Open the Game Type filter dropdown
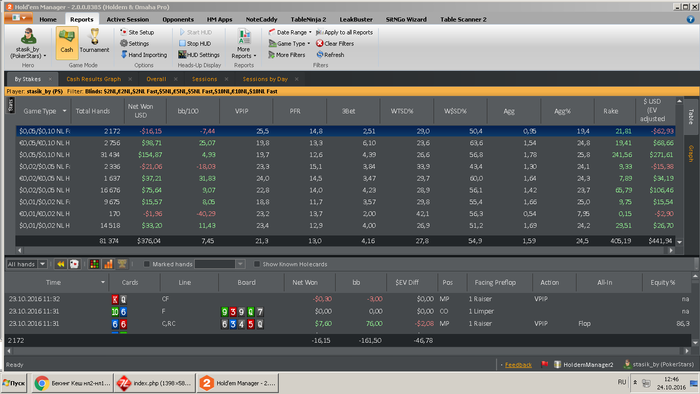The image size is (700, 394). 289,43
